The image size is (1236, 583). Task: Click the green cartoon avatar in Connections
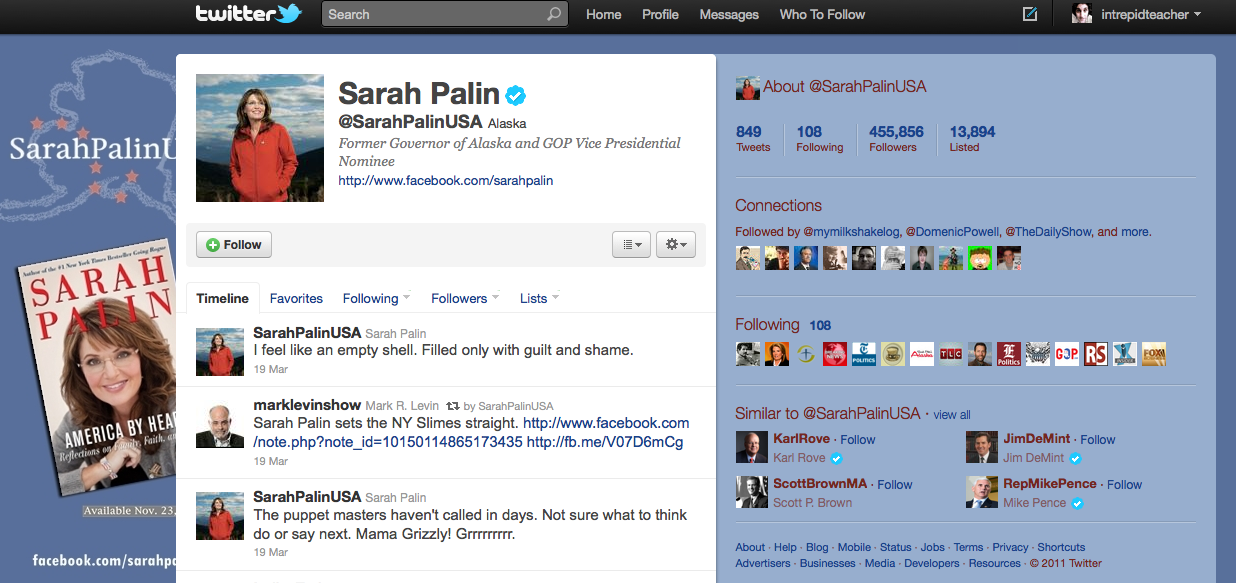coord(980,258)
